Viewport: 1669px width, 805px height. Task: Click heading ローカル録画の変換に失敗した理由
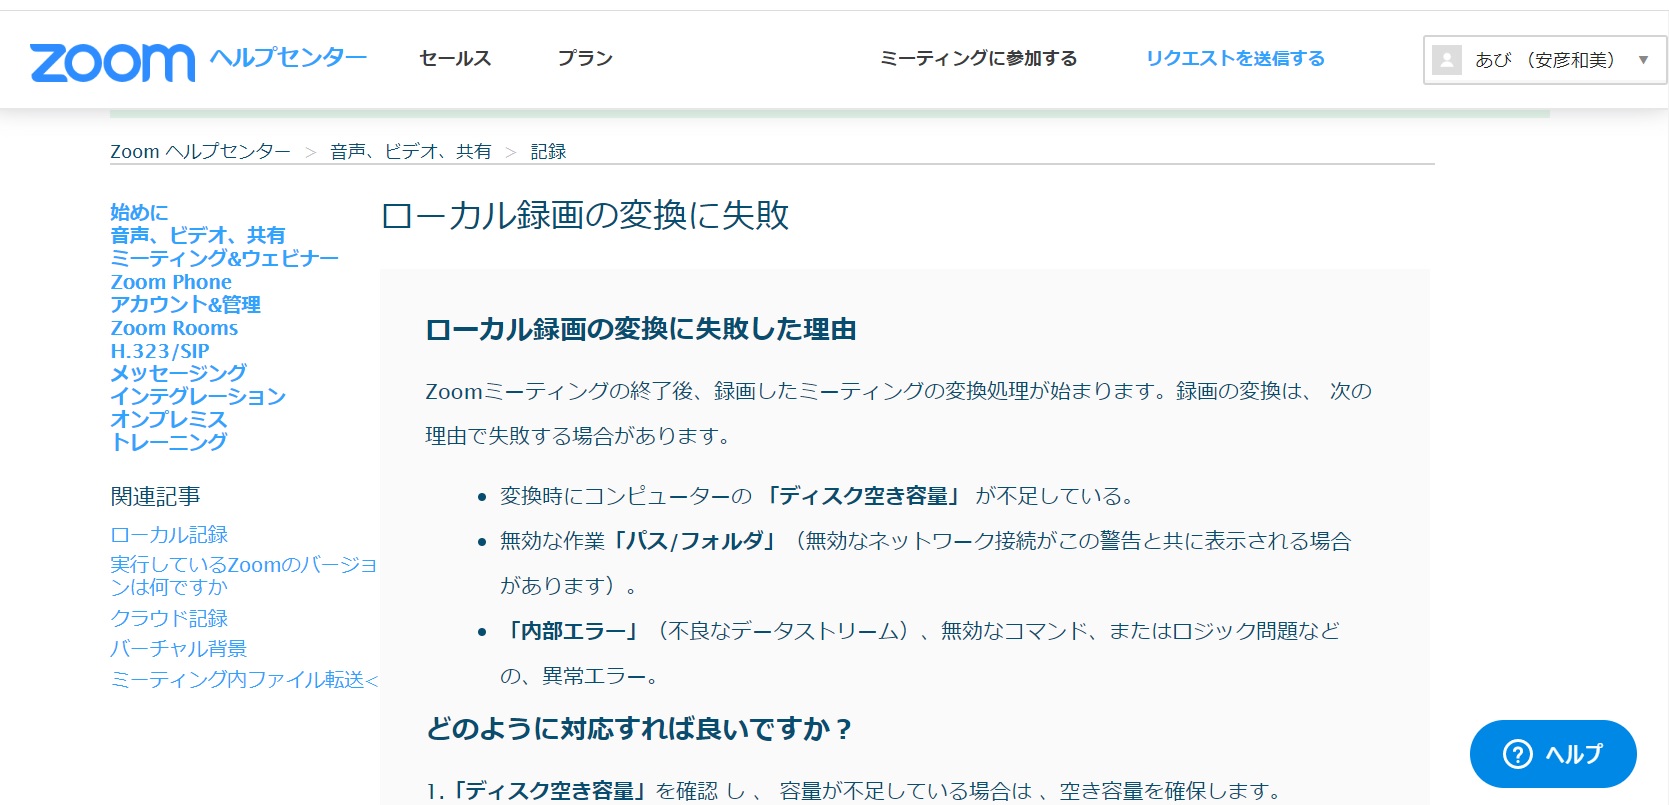click(x=641, y=329)
